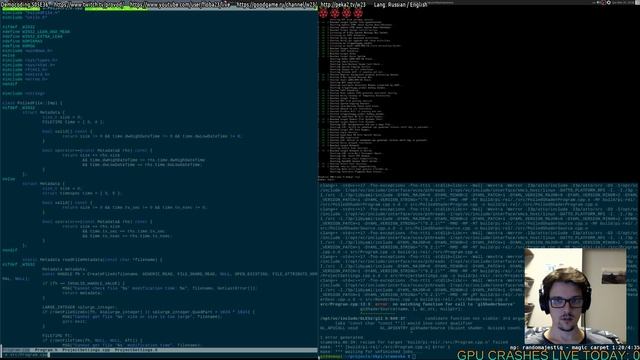The width and height of the screenshot is (640, 360).
Task: Click the second Raspberry Pi boot logo
Action: (x=335, y=13)
